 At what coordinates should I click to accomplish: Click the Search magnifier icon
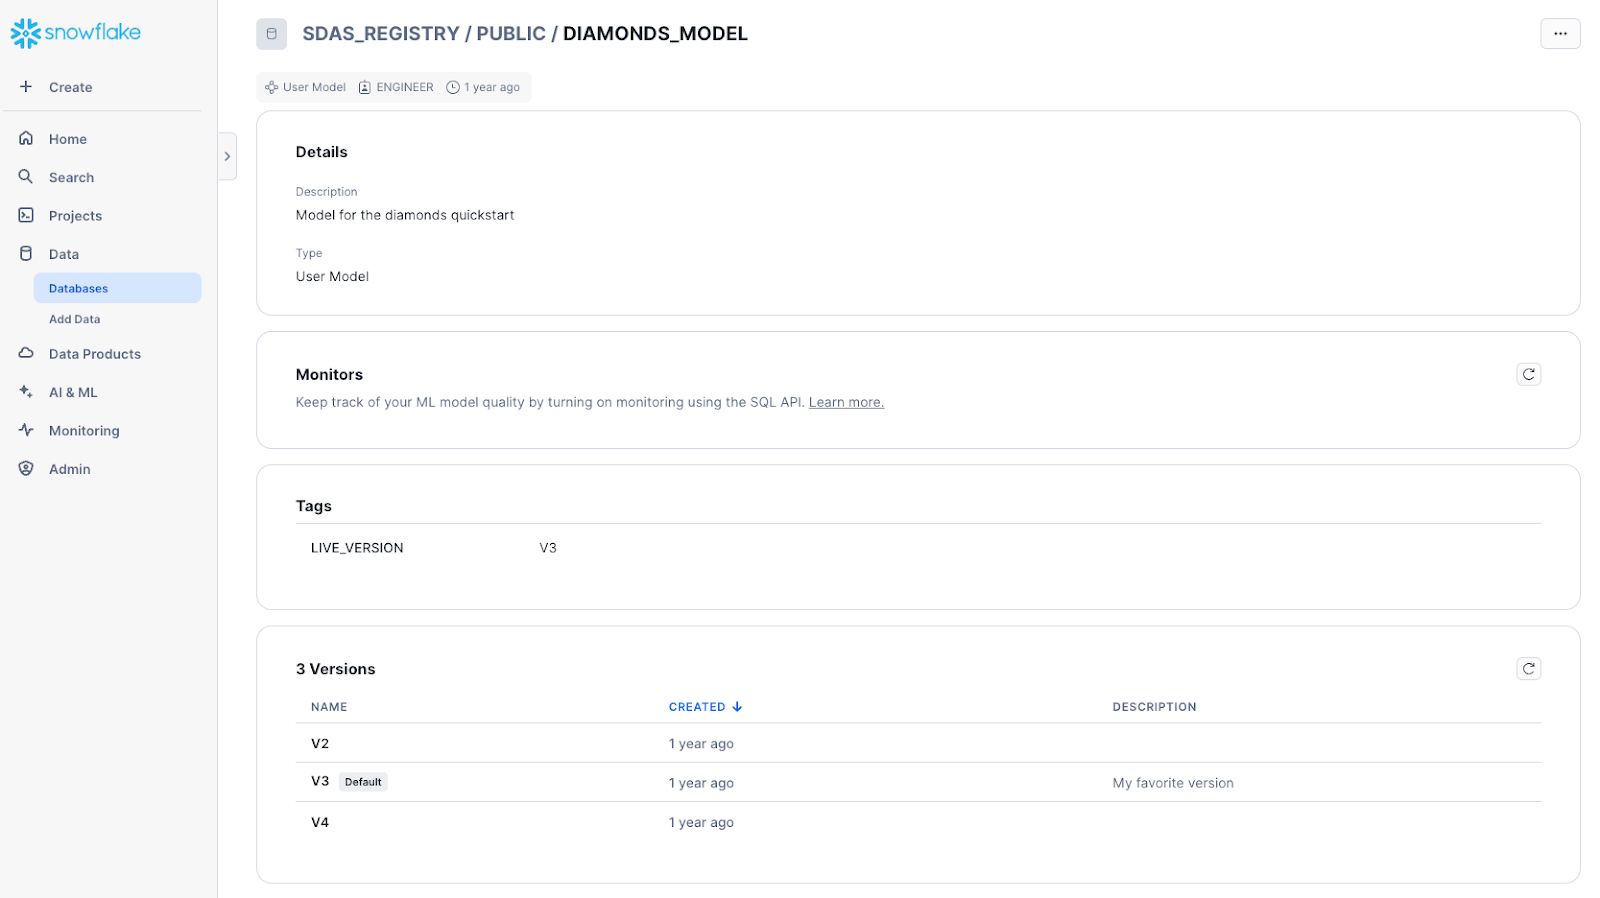pos(26,177)
